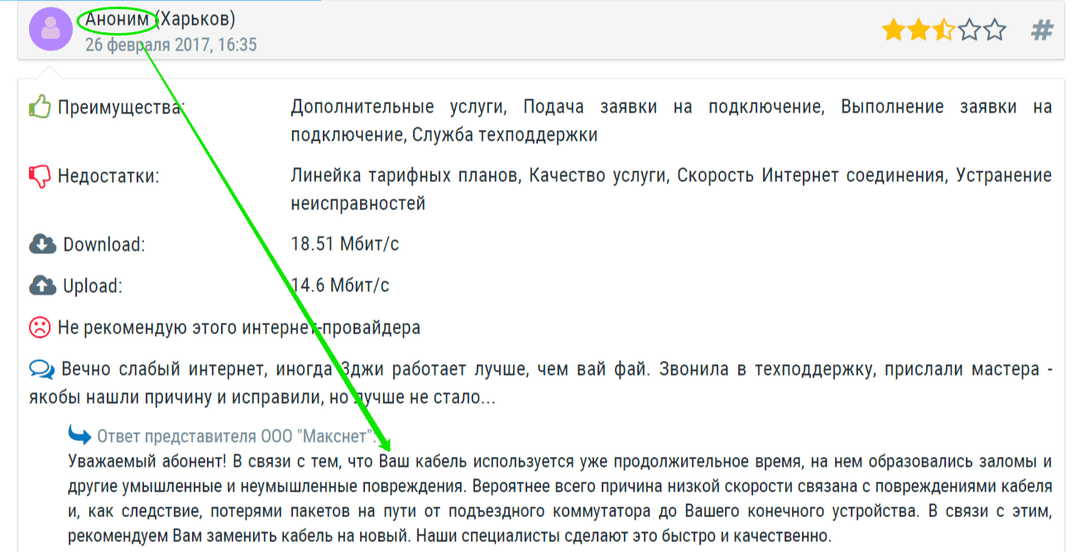The width and height of the screenshot is (1080, 552).
Task: Click the green thumbs-up Преимущества icon
Action: pos(40,107)
